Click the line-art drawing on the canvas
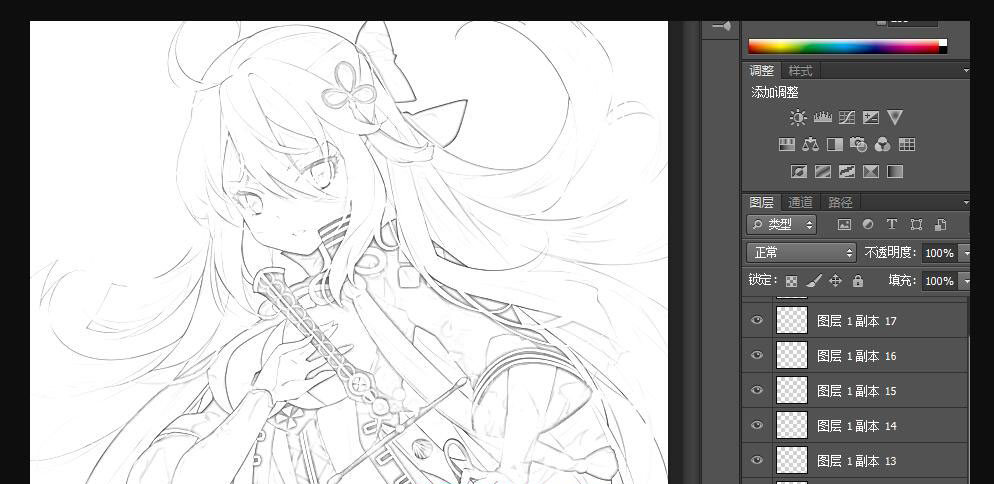 pos(349,252)
